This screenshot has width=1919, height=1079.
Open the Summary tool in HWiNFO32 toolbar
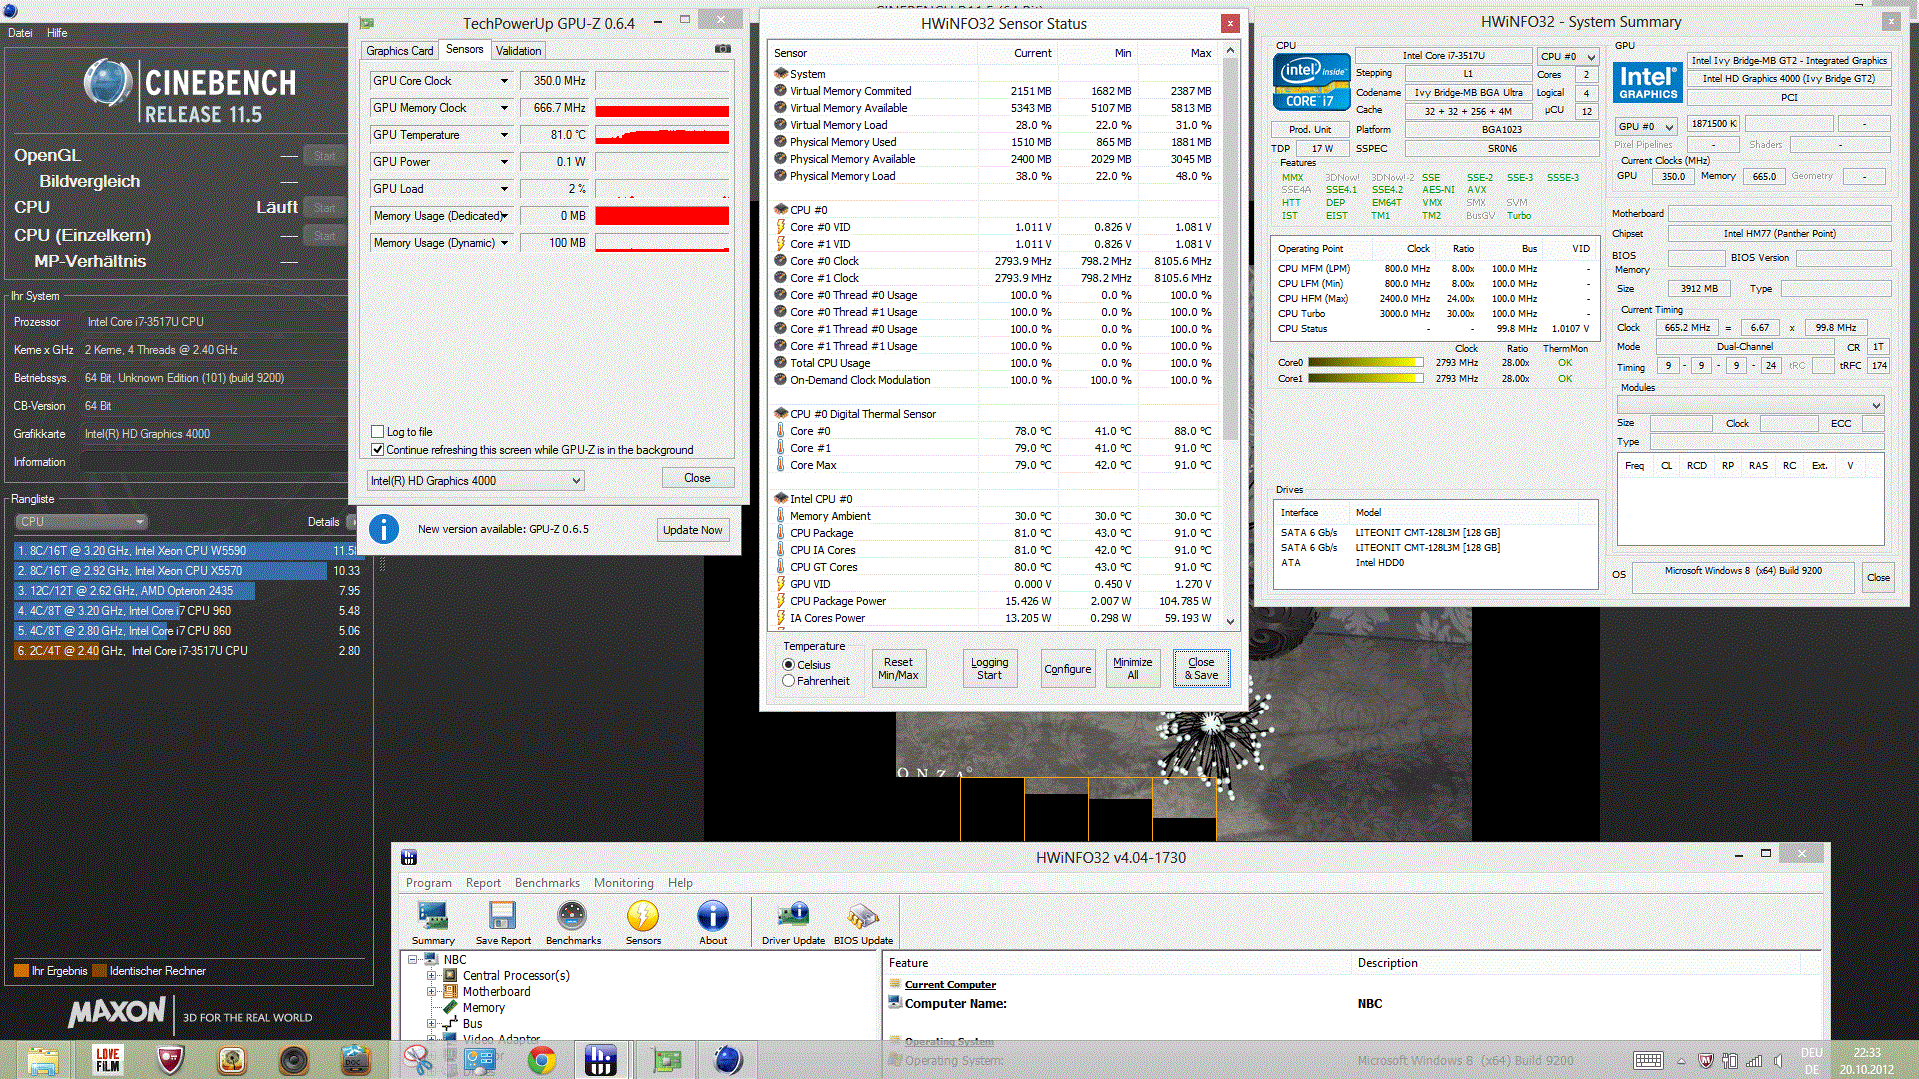point(433,922)
